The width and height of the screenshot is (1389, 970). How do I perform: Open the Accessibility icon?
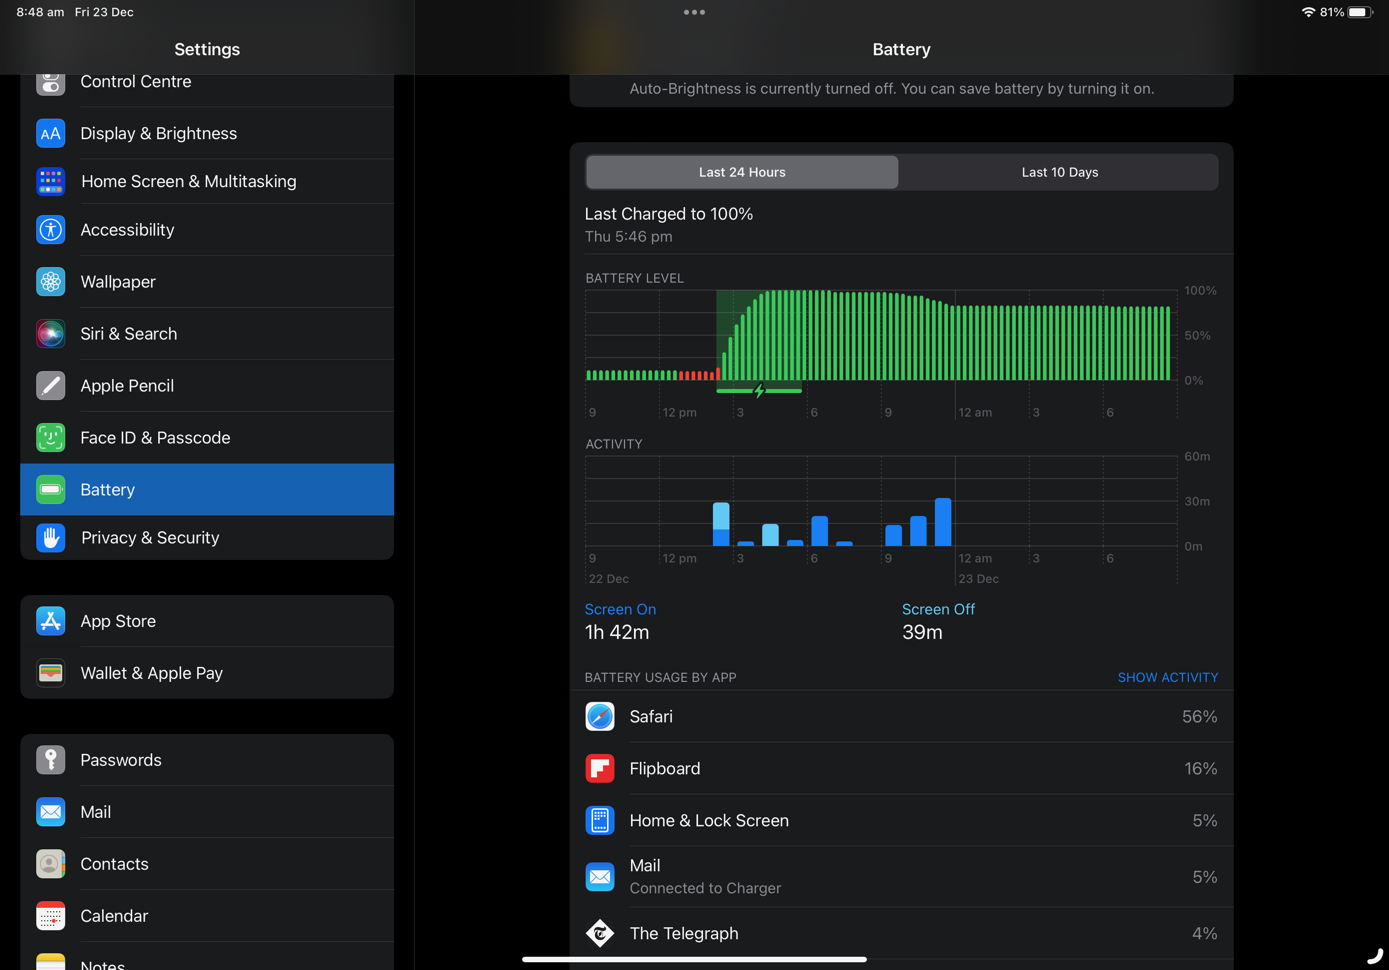[x=51, y=230]
